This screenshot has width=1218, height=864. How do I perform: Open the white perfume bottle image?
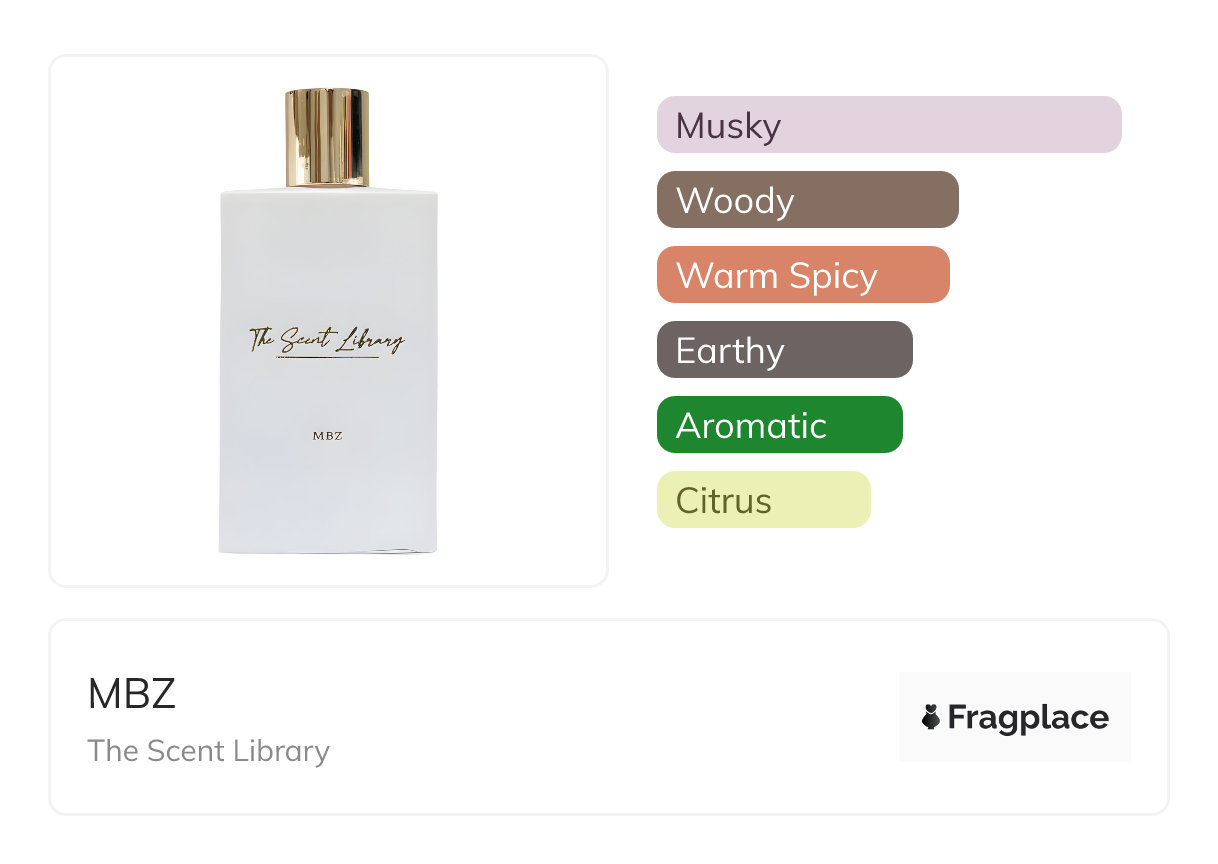point(328,321)
